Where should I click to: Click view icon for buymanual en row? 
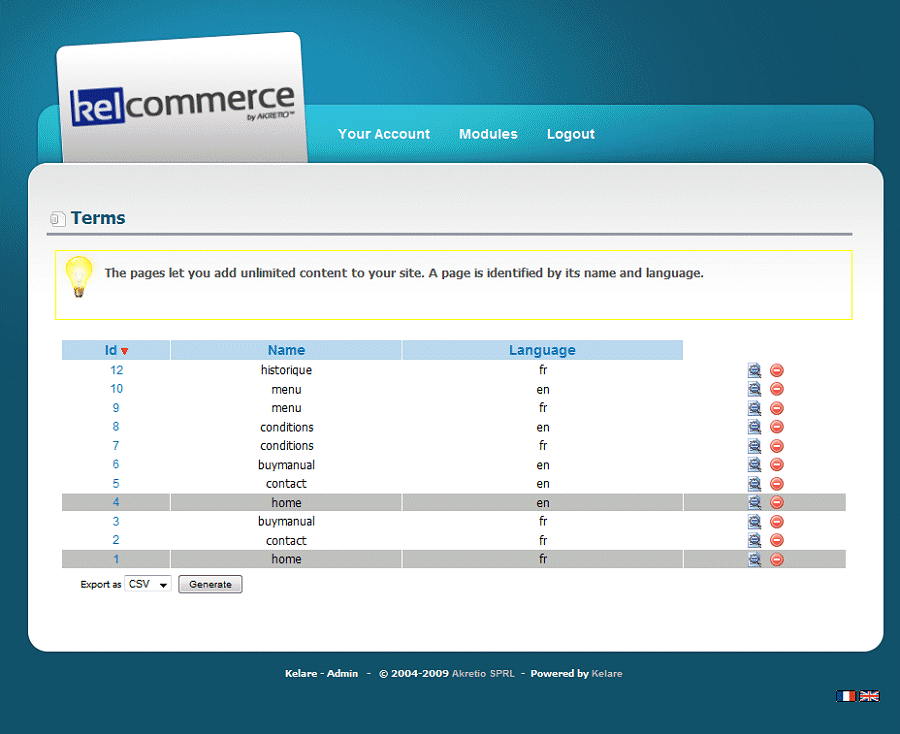[755, 465]
